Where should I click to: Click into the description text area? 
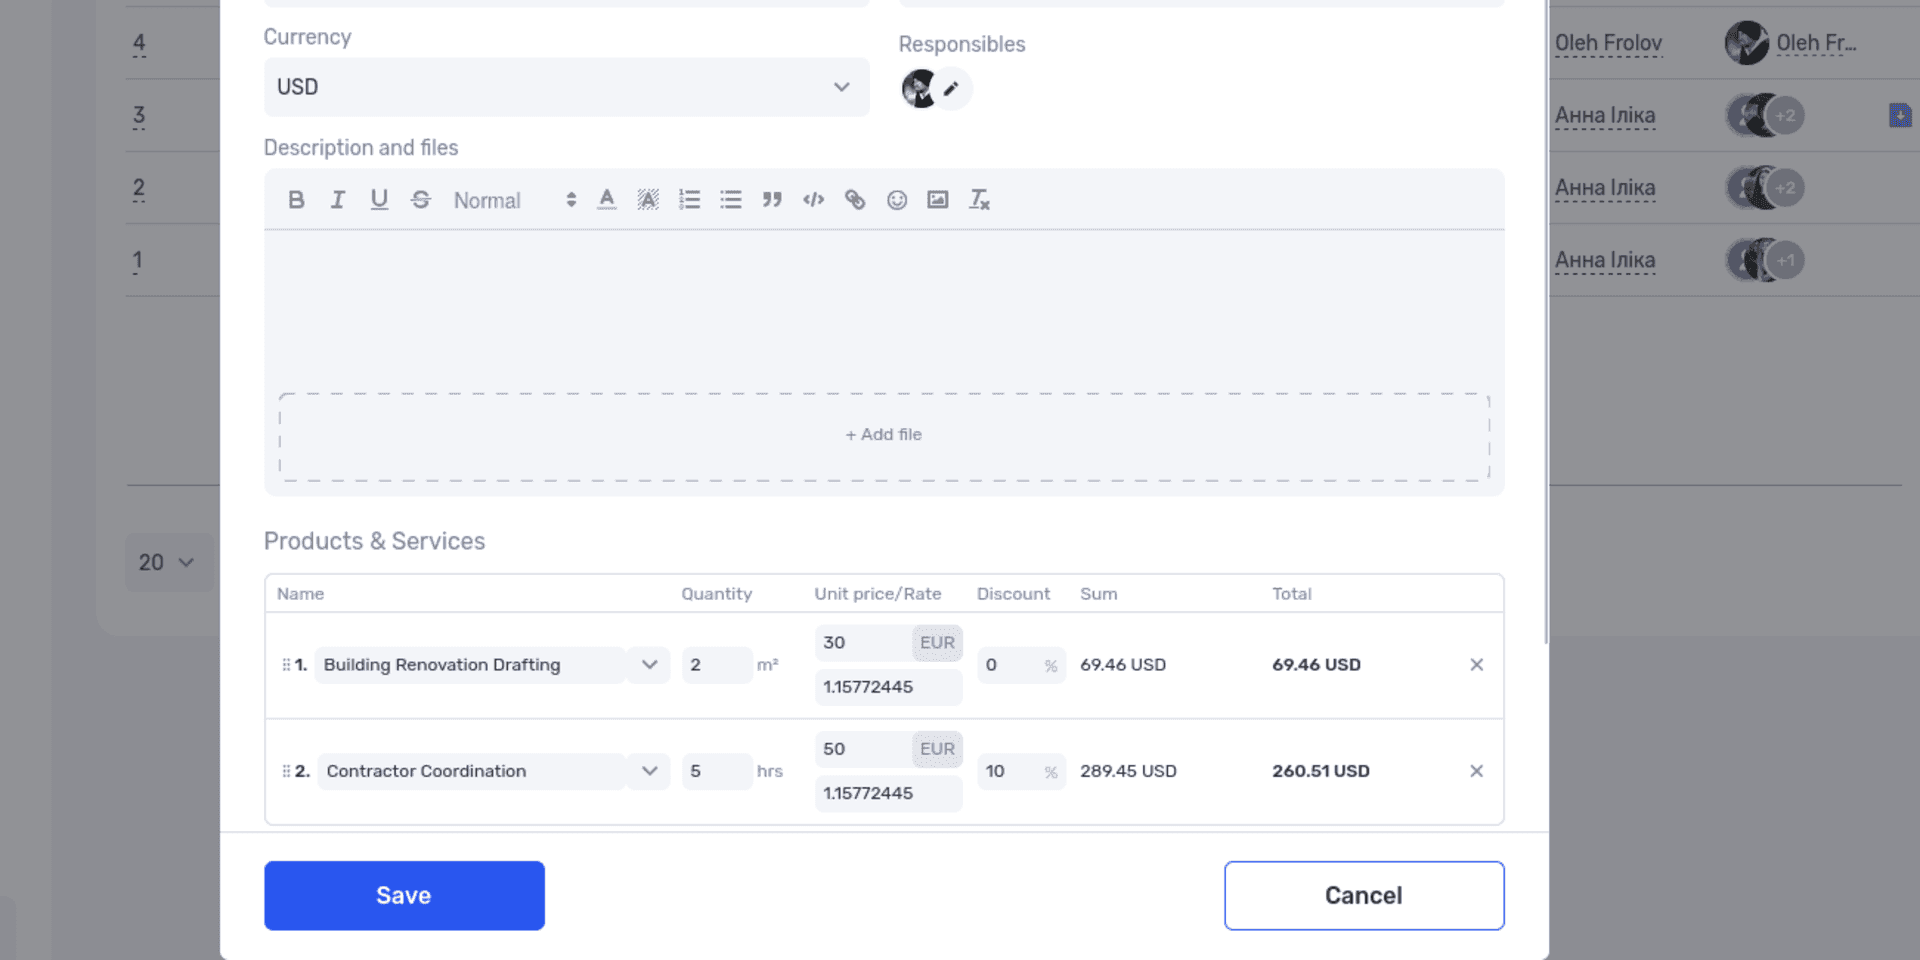884,310
